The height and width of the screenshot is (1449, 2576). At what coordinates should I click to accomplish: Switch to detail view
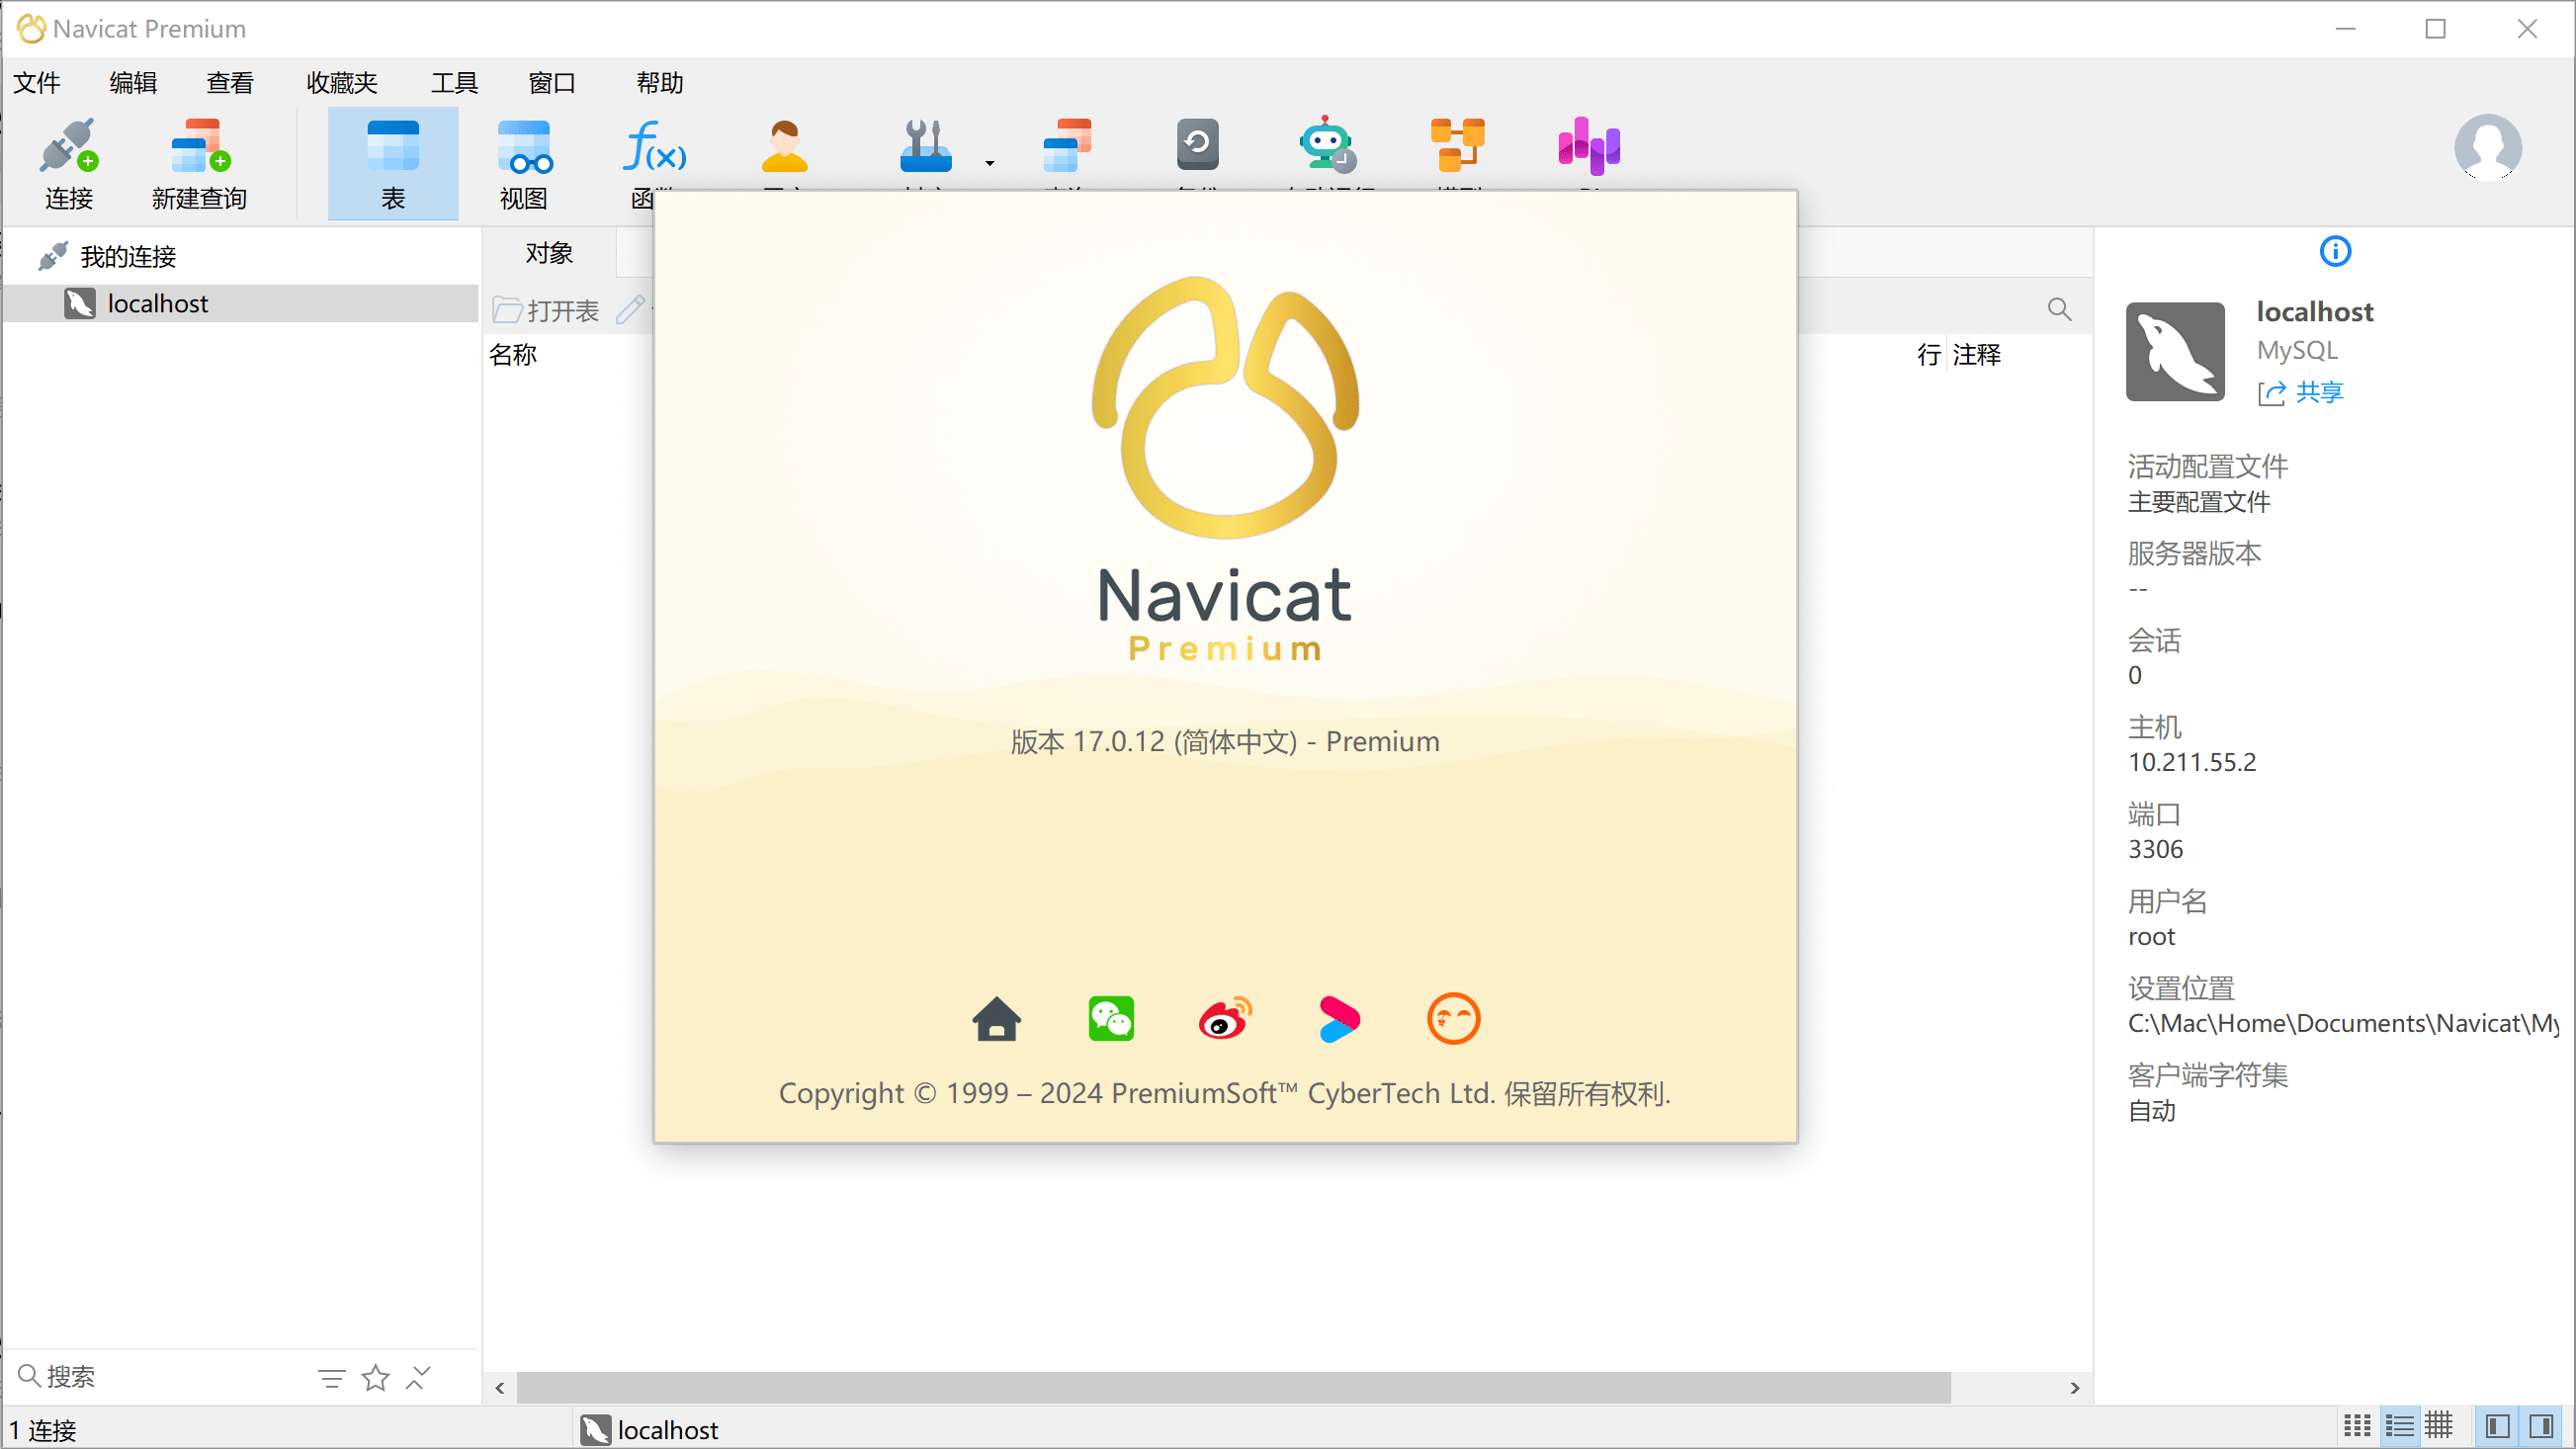(x=2439, y=1426)
